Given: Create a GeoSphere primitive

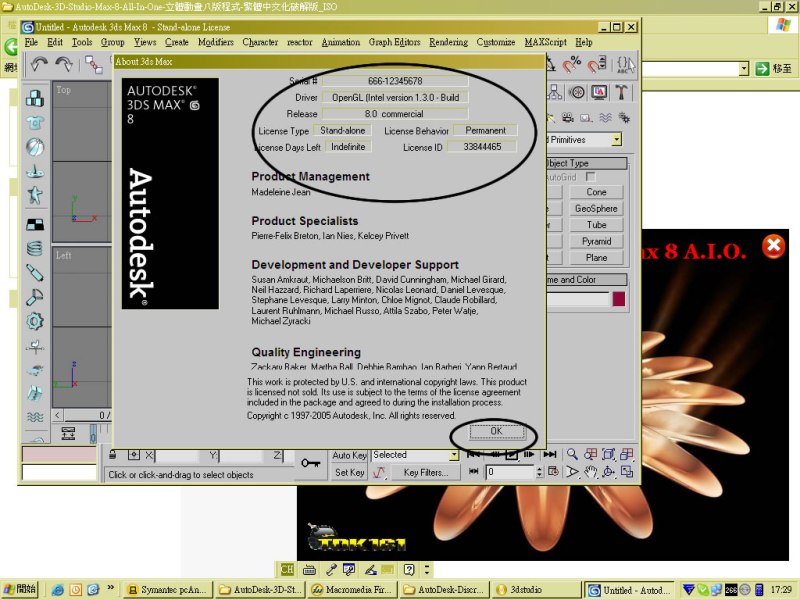Looking at the screenshot, I should [596, 208].
